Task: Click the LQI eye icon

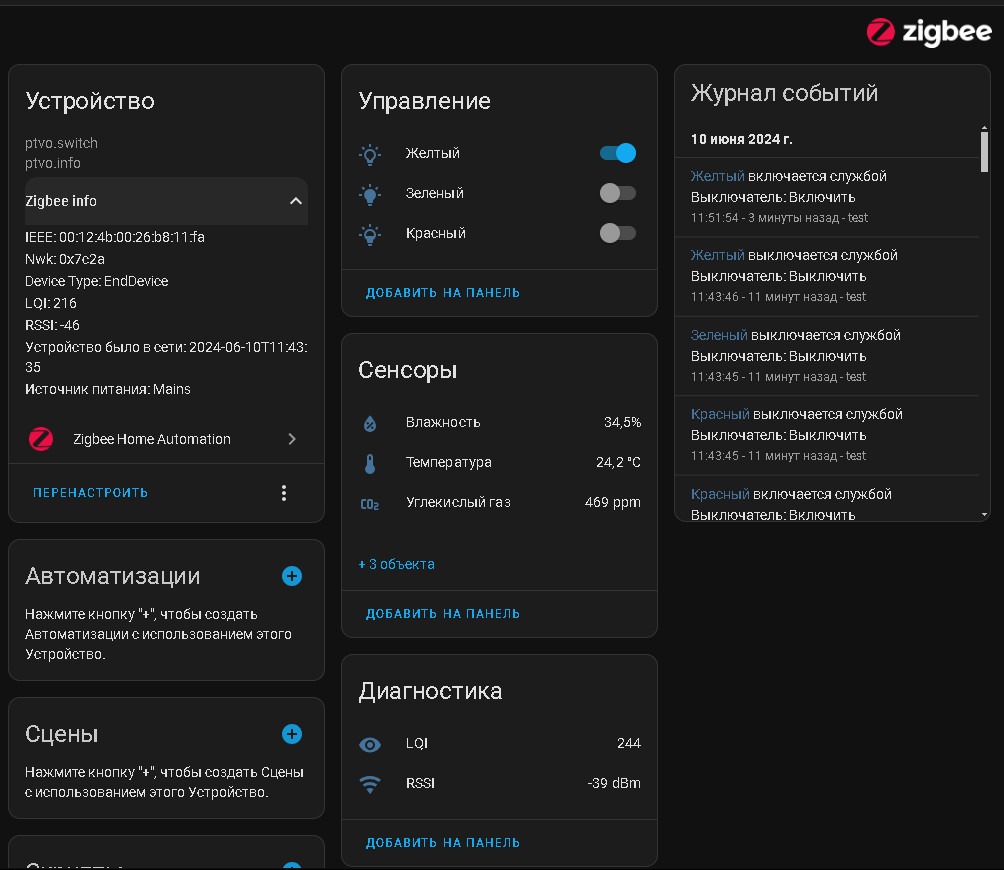Action: coord(370,744)
